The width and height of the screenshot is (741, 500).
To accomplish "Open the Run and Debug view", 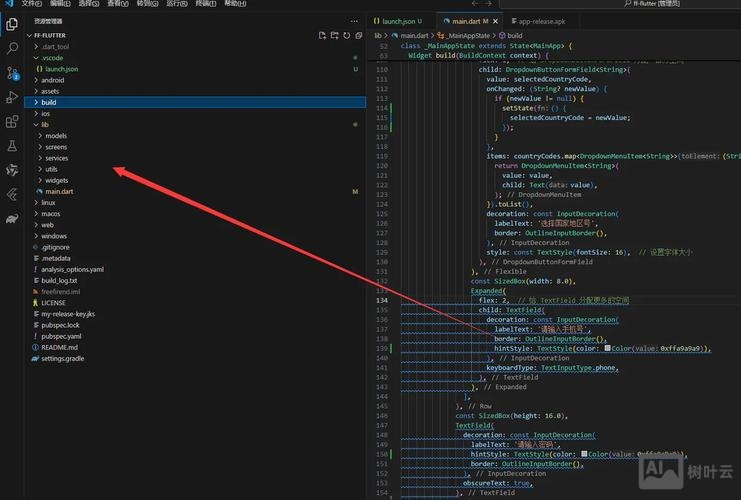I will click(x=12, y=97).
